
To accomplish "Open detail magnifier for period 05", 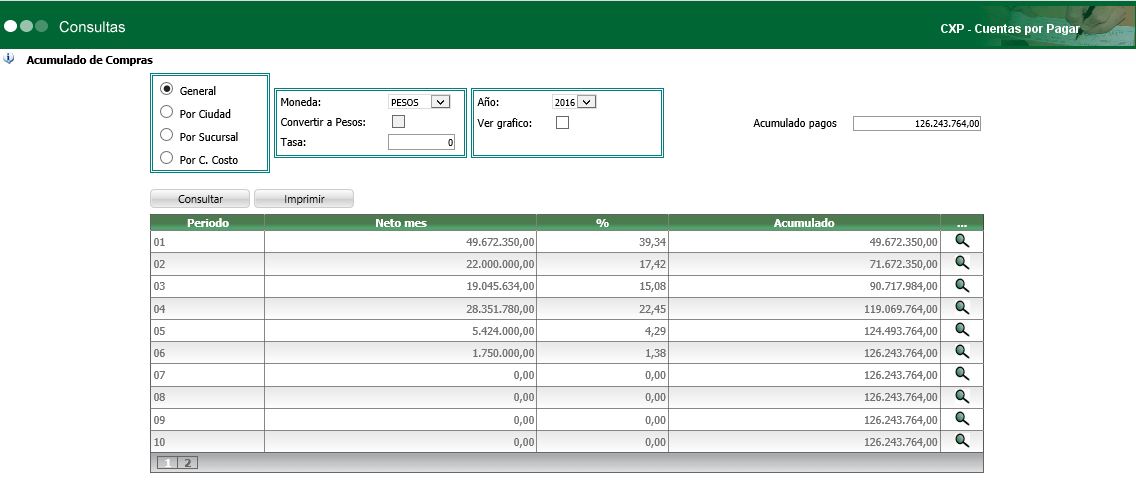I will pyautogui.click(x=961, y=329).
